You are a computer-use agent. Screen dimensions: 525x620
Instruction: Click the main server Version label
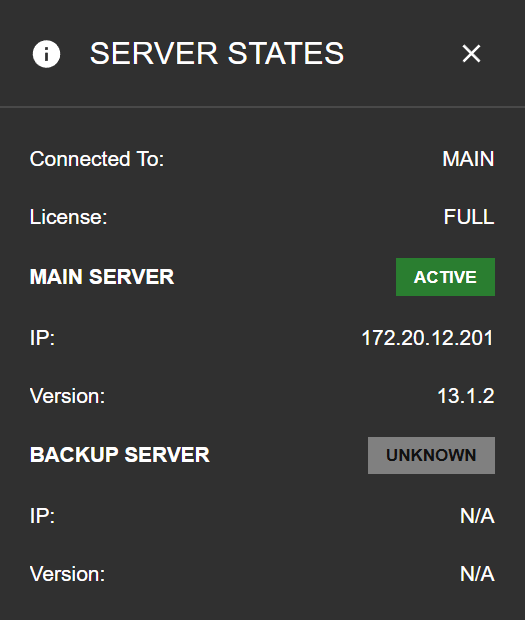click(x=68, y=396)
